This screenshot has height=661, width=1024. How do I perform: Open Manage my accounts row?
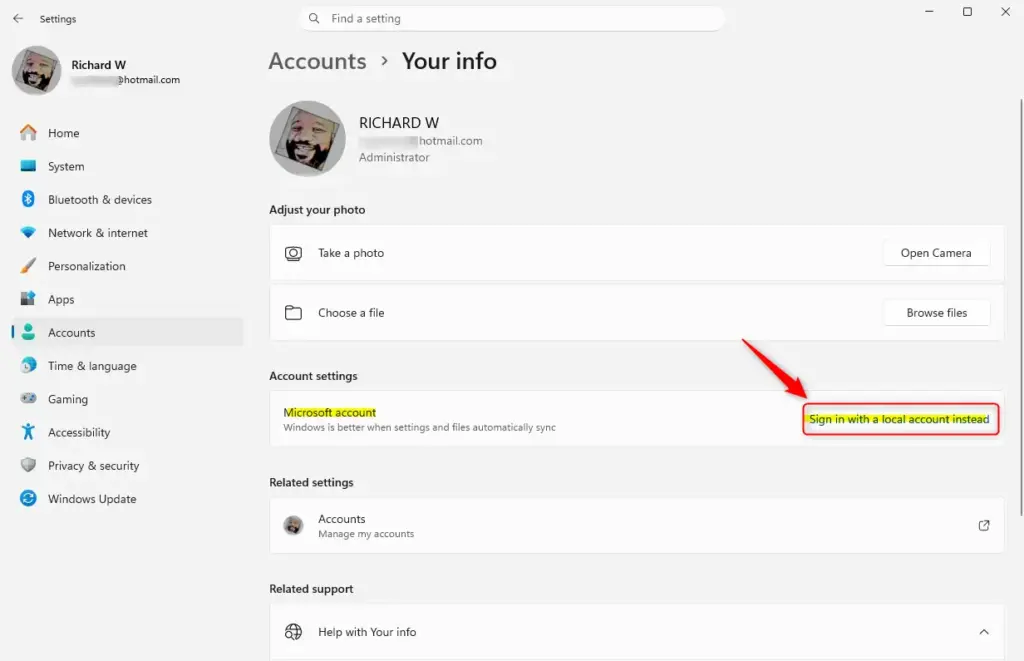pyautogui.click(x=636, y=525)
